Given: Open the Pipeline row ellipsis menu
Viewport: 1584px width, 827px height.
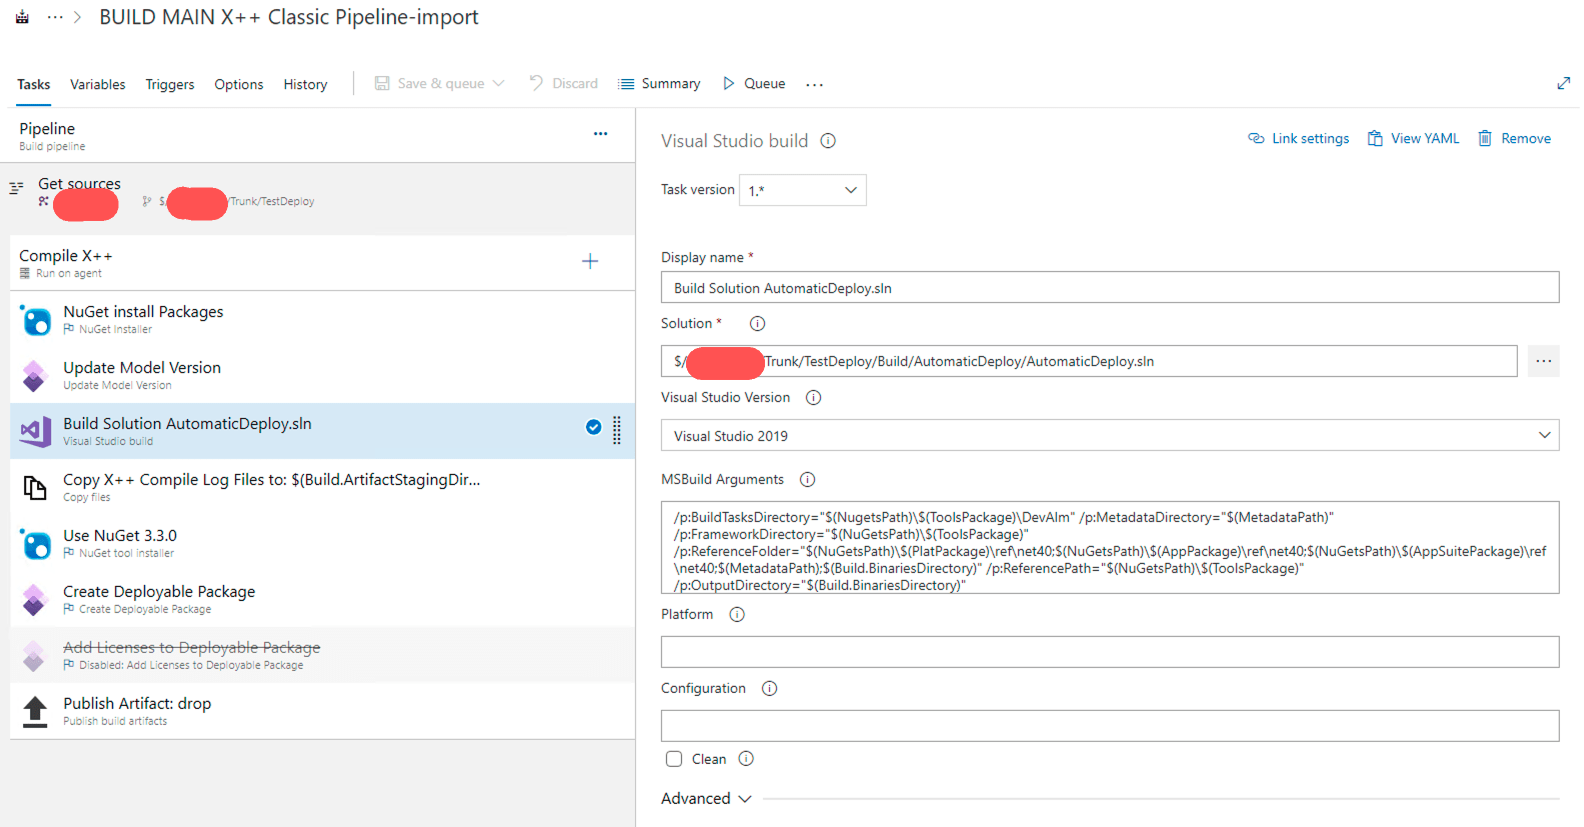Looking at the screenshot, I should [x=601, y=133].
